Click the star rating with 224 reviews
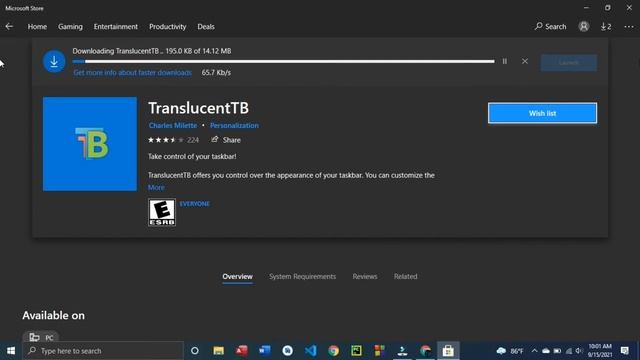Image resolution: width=640 pixels, height=360 pixels. click(x=173, y=140)
